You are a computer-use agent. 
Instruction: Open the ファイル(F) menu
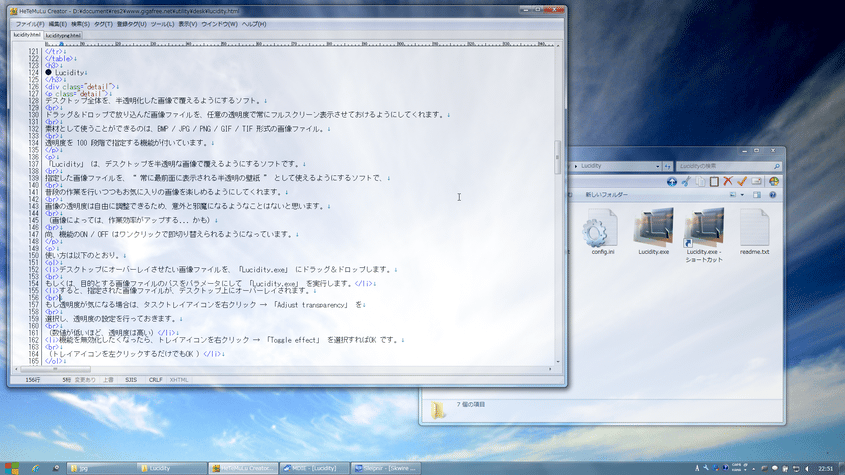30,24
